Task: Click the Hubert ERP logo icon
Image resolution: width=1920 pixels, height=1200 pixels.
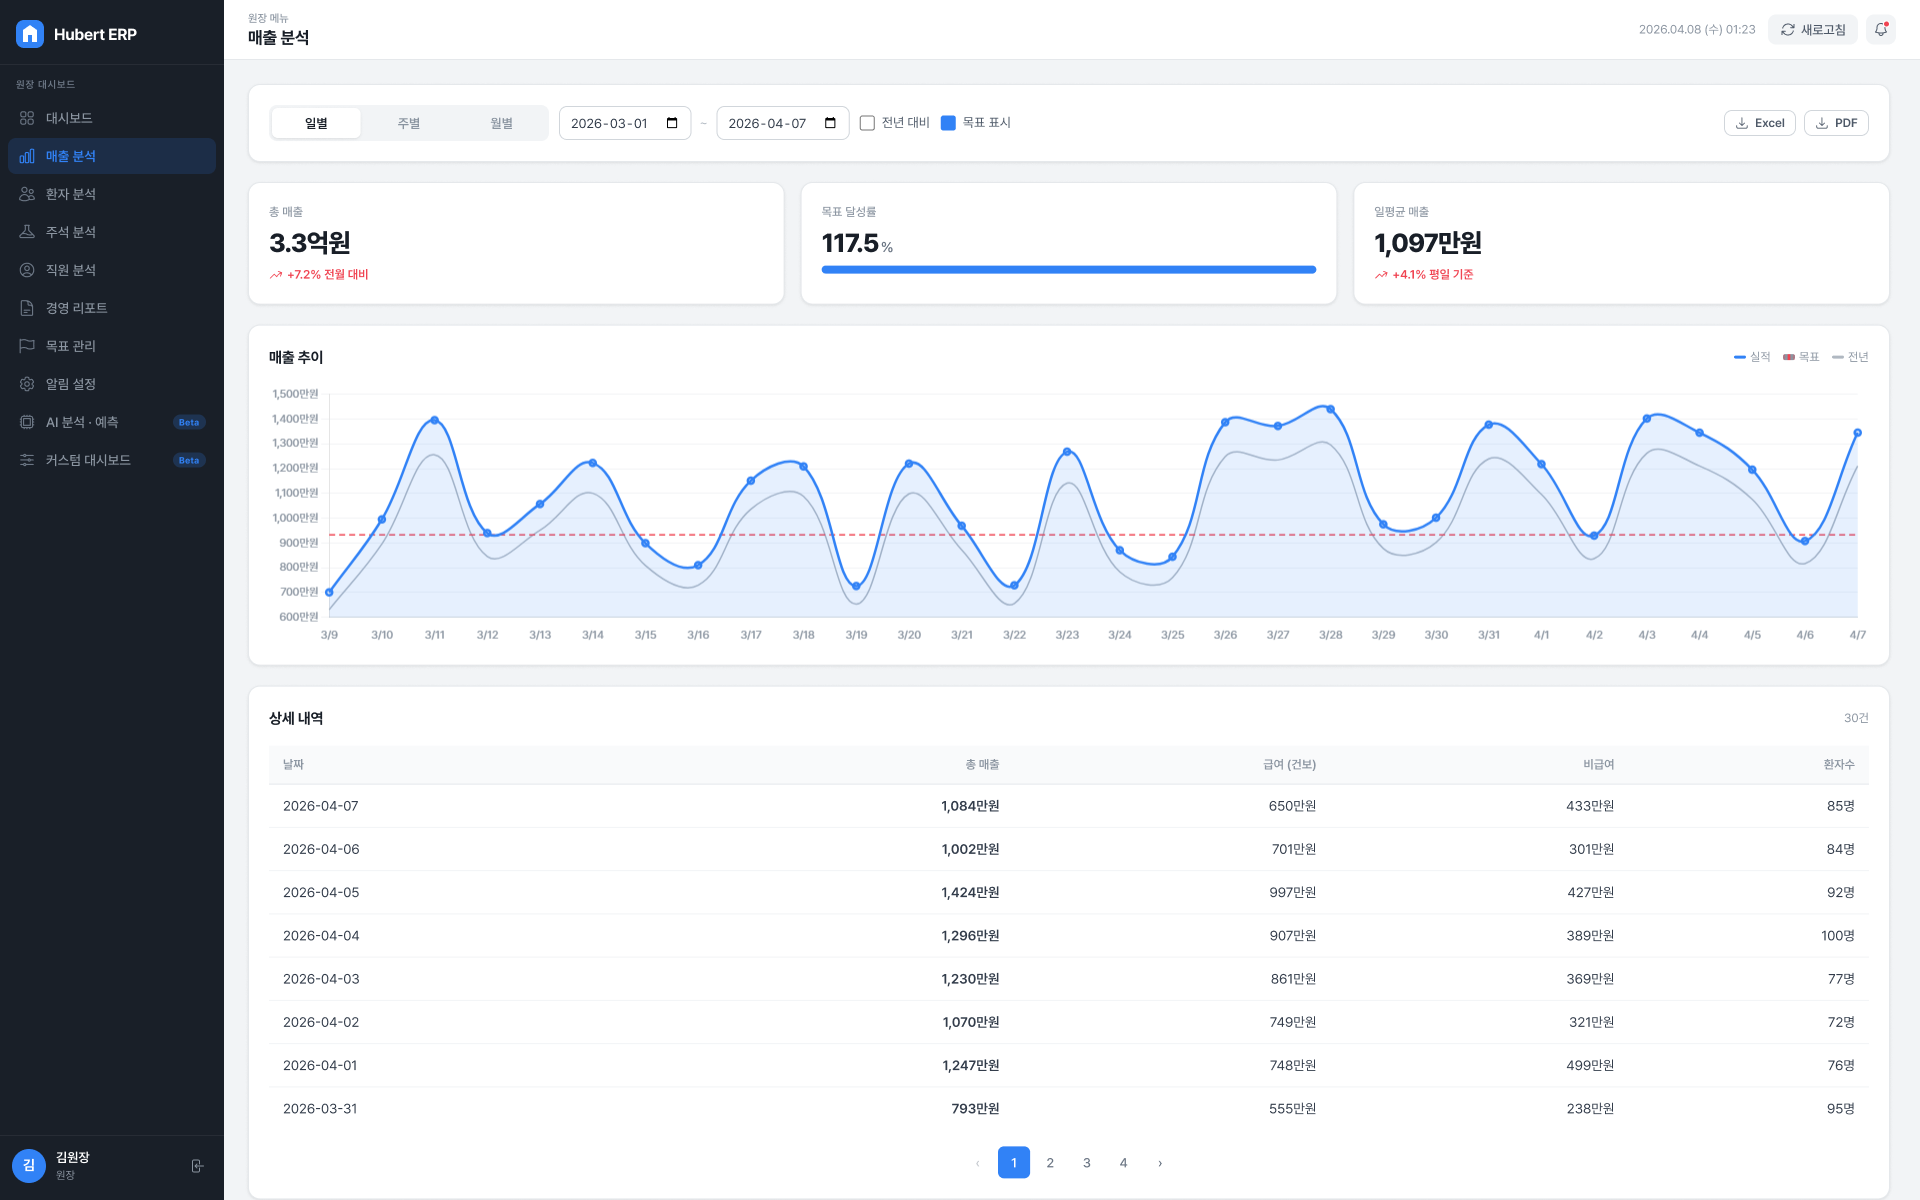Action: coord(30,34)
